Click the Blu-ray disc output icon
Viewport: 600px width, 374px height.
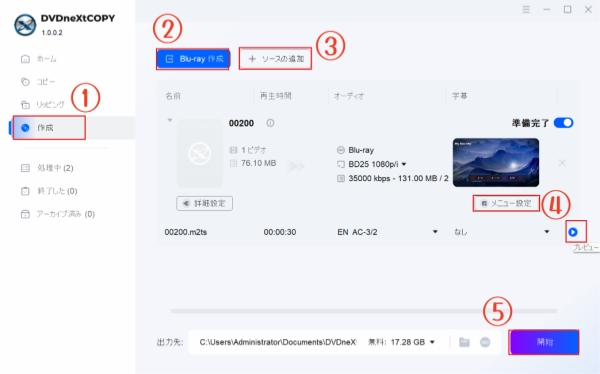point(341,150)
